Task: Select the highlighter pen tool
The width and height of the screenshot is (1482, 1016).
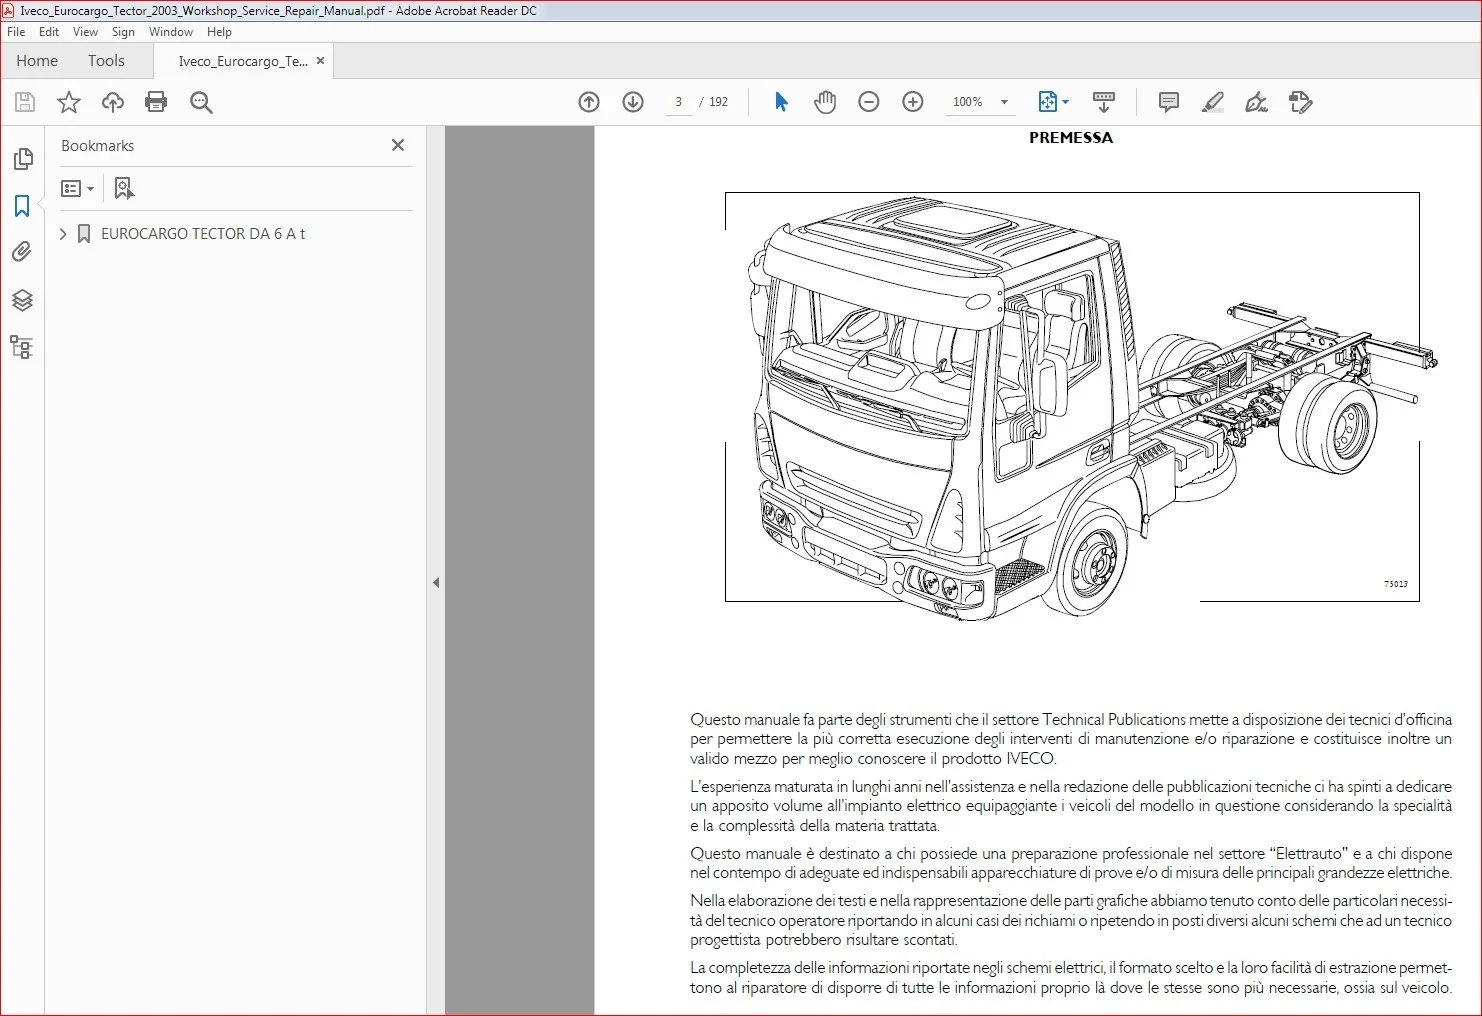Action: coord(1213,102)
